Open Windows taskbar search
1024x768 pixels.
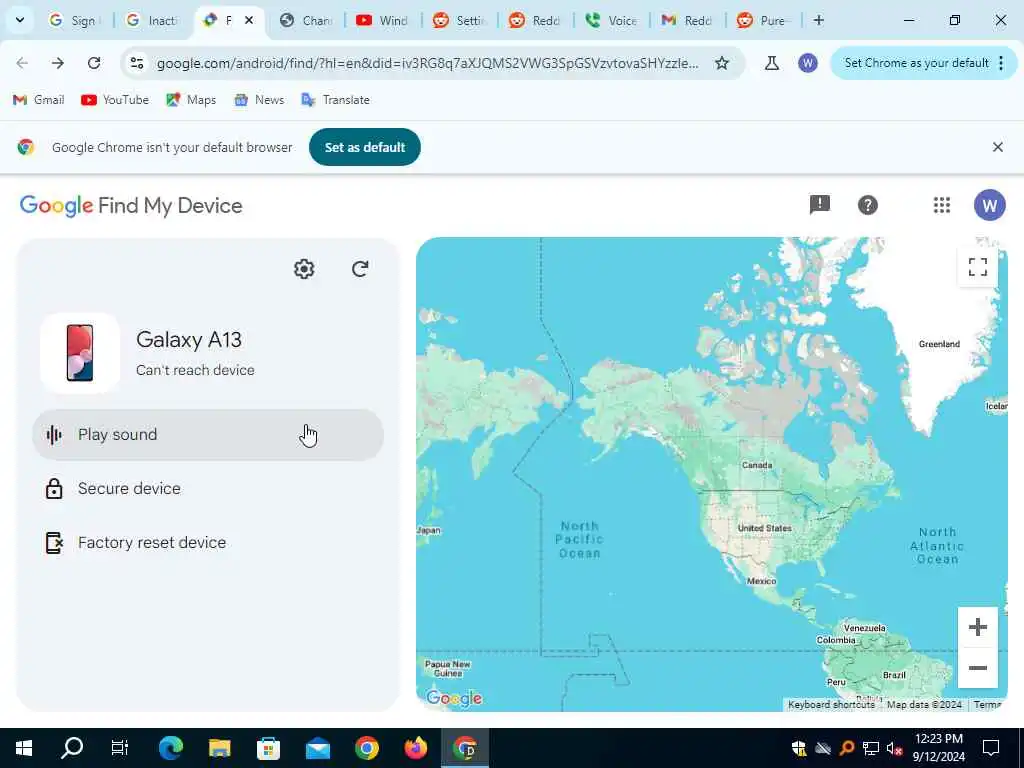click(72, 748)
